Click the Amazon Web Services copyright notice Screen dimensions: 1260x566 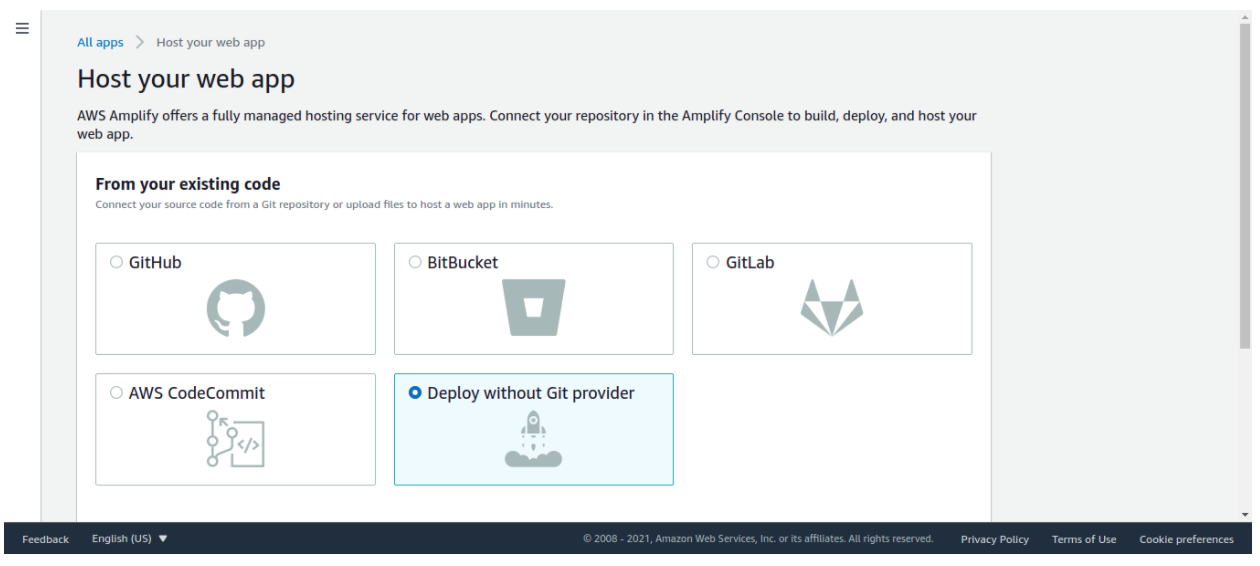(x=758, y=539)
